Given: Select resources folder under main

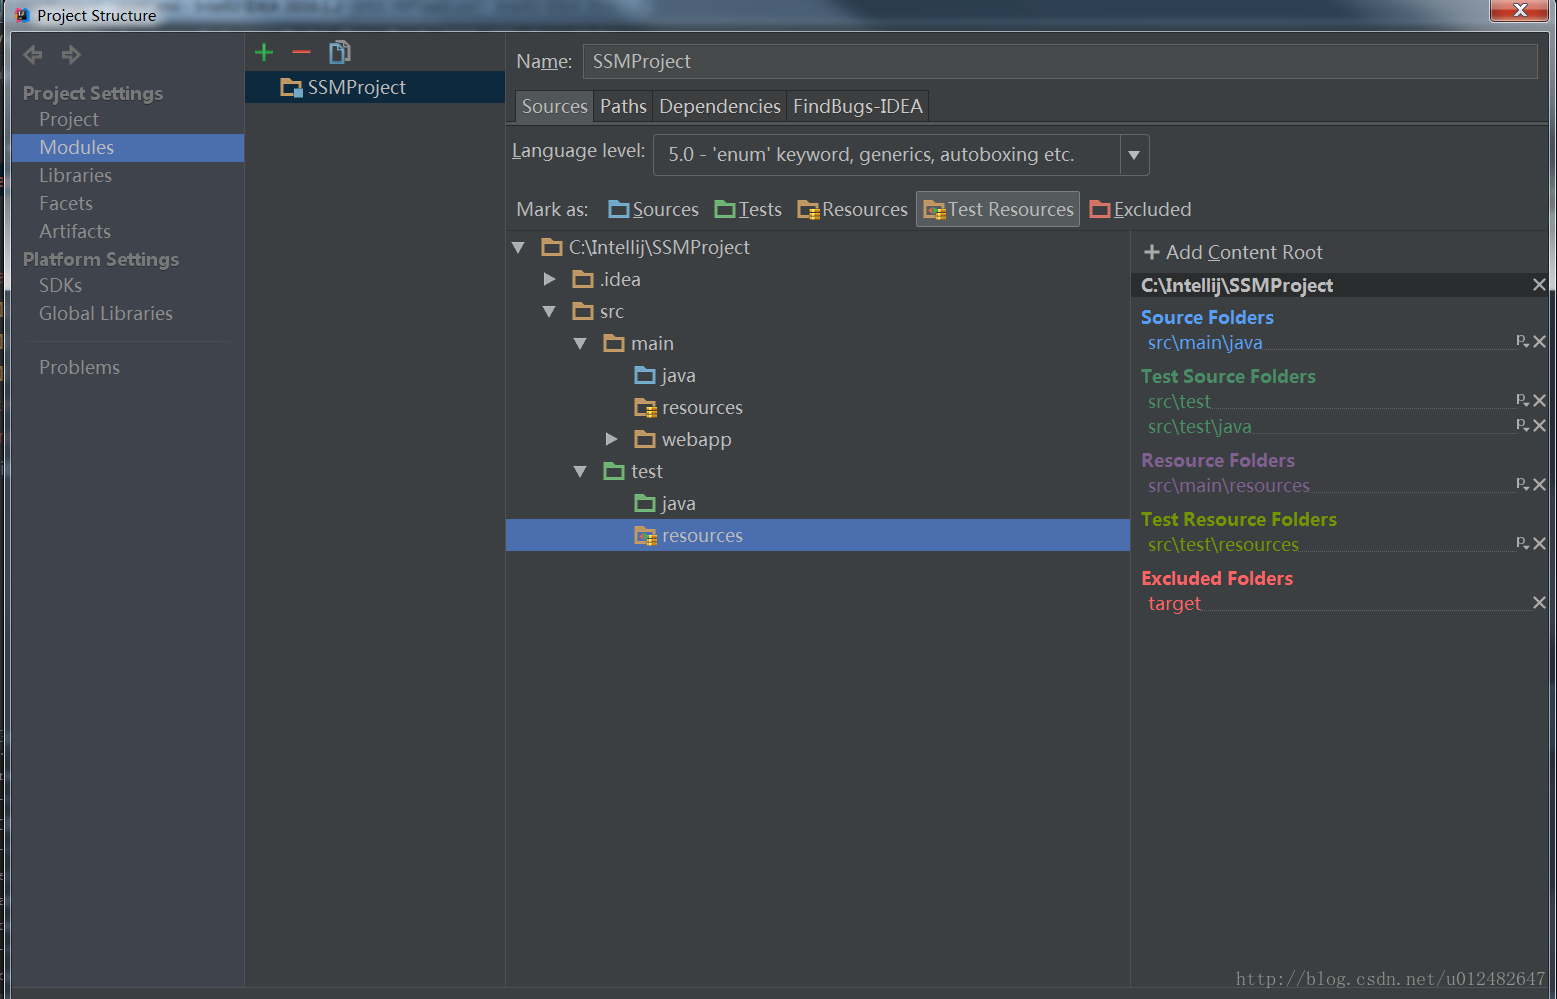Looking at the screenshot, I should pyautogui.click(x=689, y=407).
